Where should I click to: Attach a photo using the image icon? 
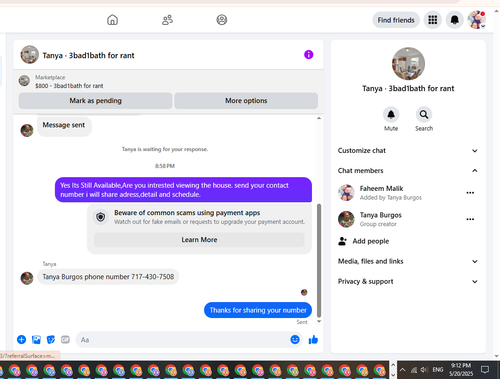pos(36,340)
